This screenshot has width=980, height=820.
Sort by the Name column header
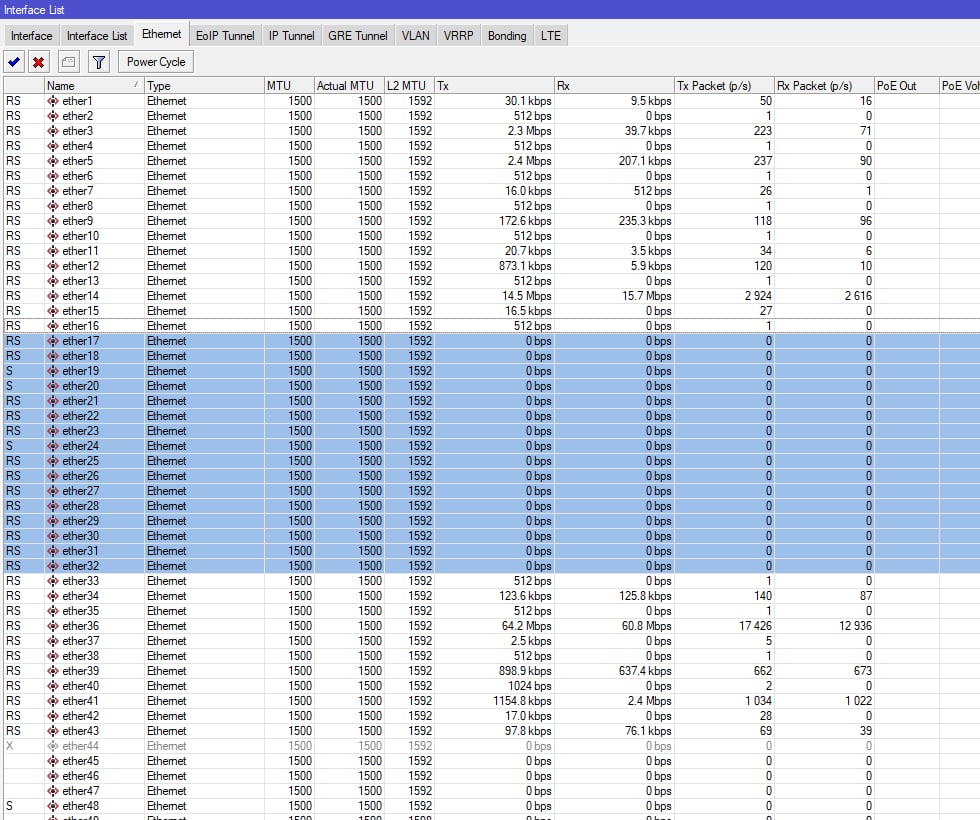tap(94, 86)
